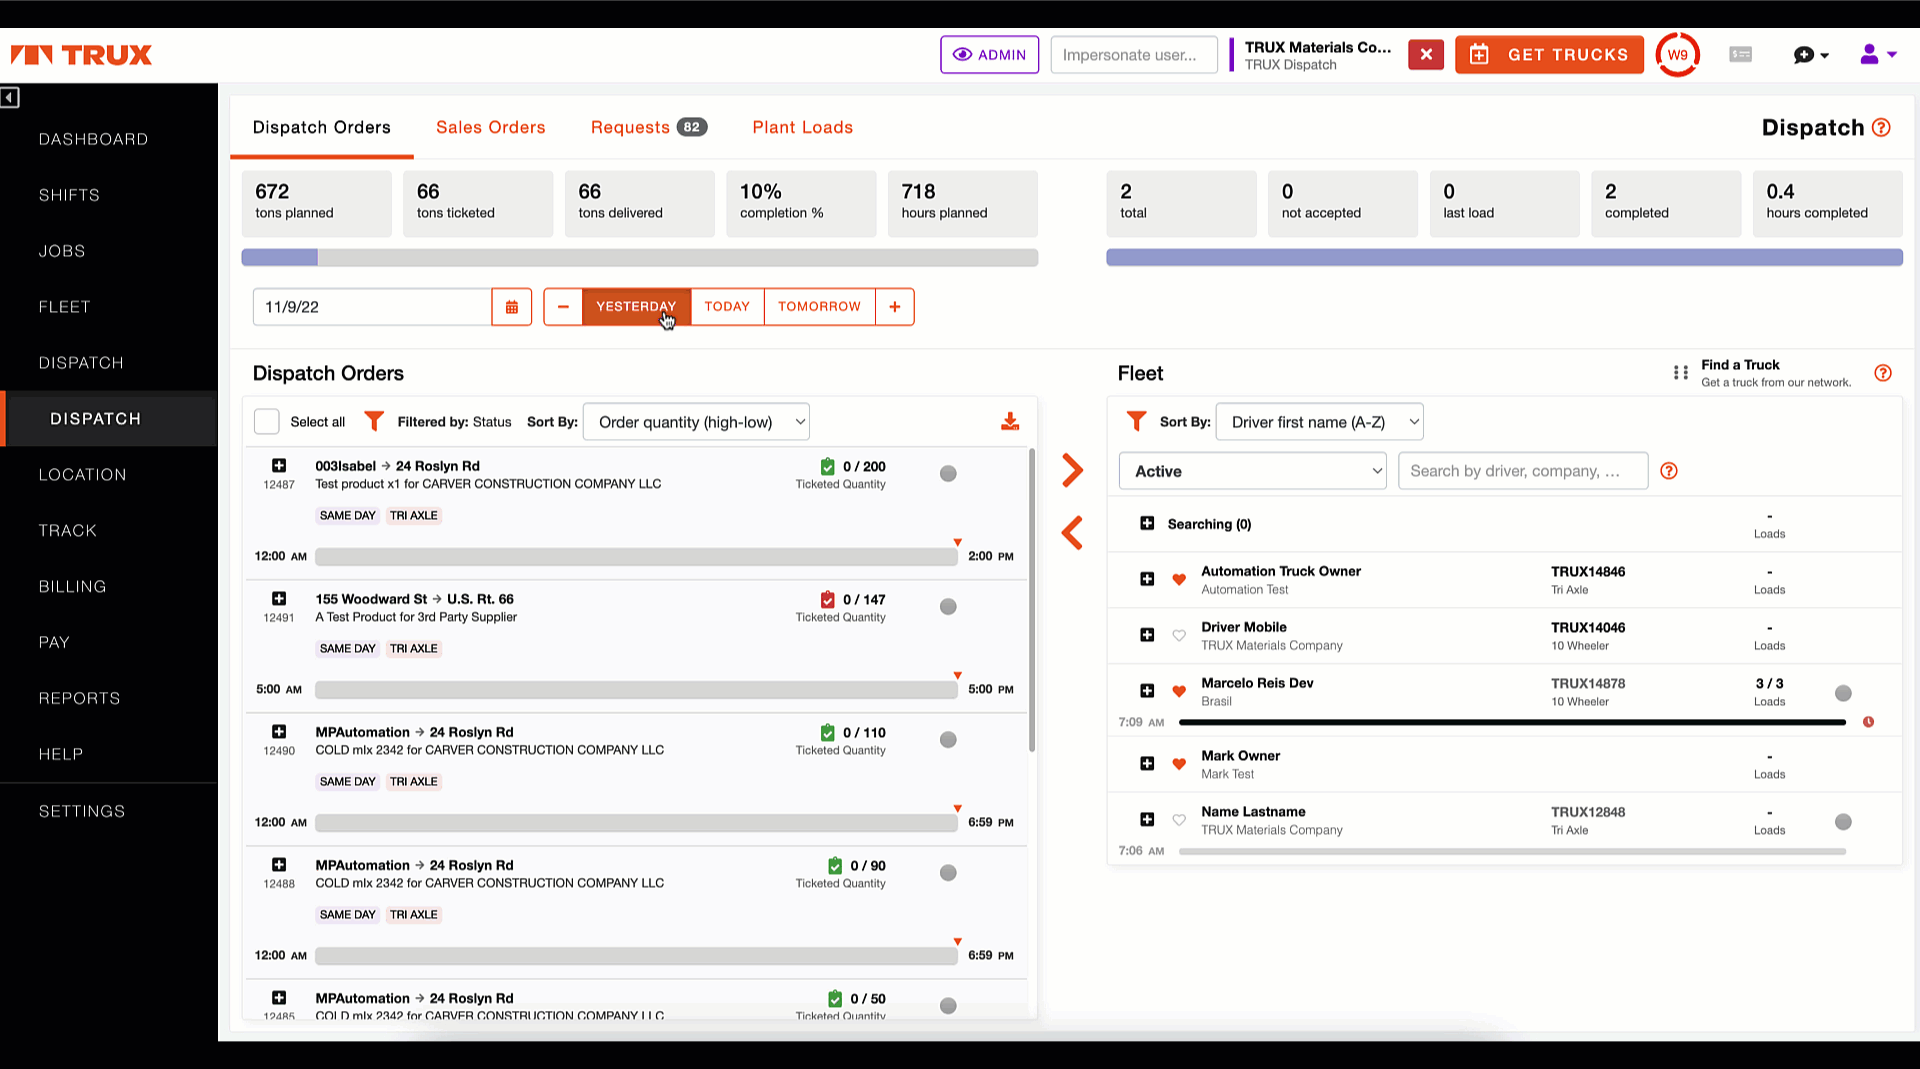Open the card icon in the header
This screenshot has width=1920, height=1069.
[x=1740, y=54]
